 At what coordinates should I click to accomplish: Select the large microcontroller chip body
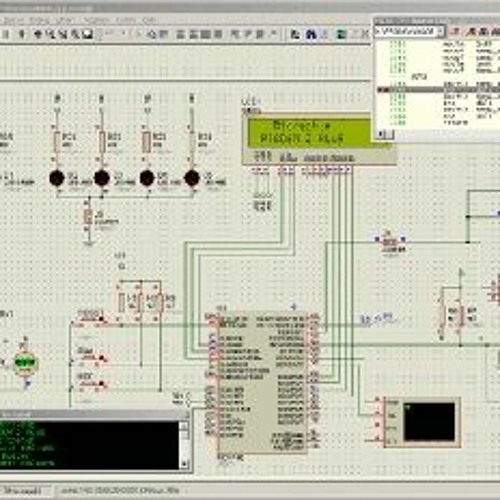point(263,382)
